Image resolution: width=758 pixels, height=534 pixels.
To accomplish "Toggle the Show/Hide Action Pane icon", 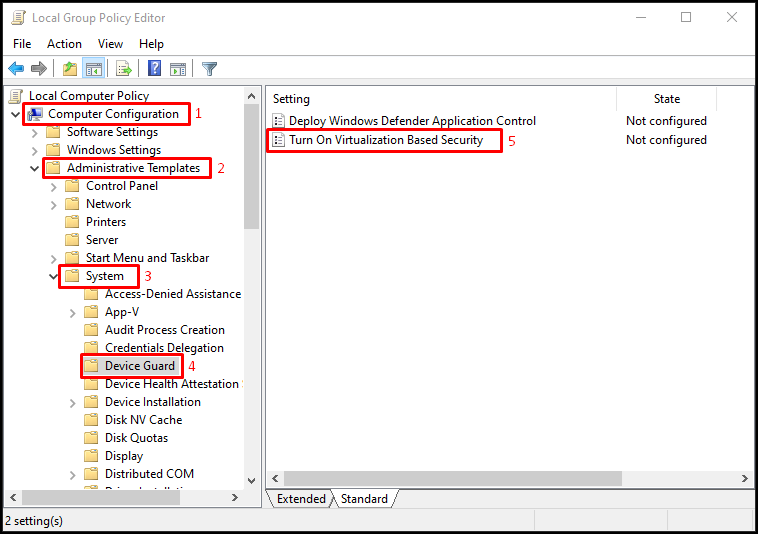I will 178,69.
